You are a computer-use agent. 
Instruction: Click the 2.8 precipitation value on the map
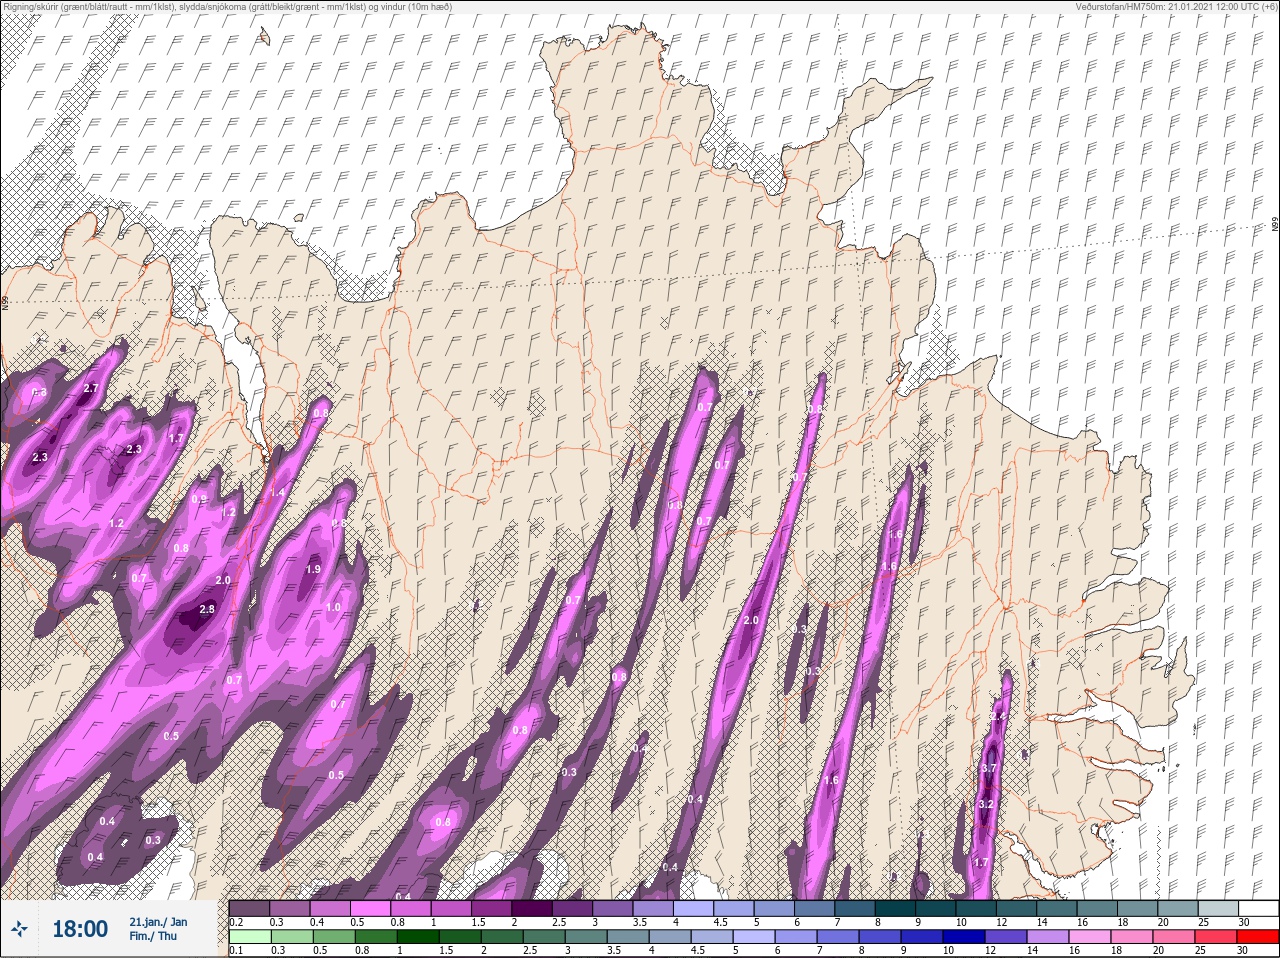pyautogui.click(x=207, y=609)
